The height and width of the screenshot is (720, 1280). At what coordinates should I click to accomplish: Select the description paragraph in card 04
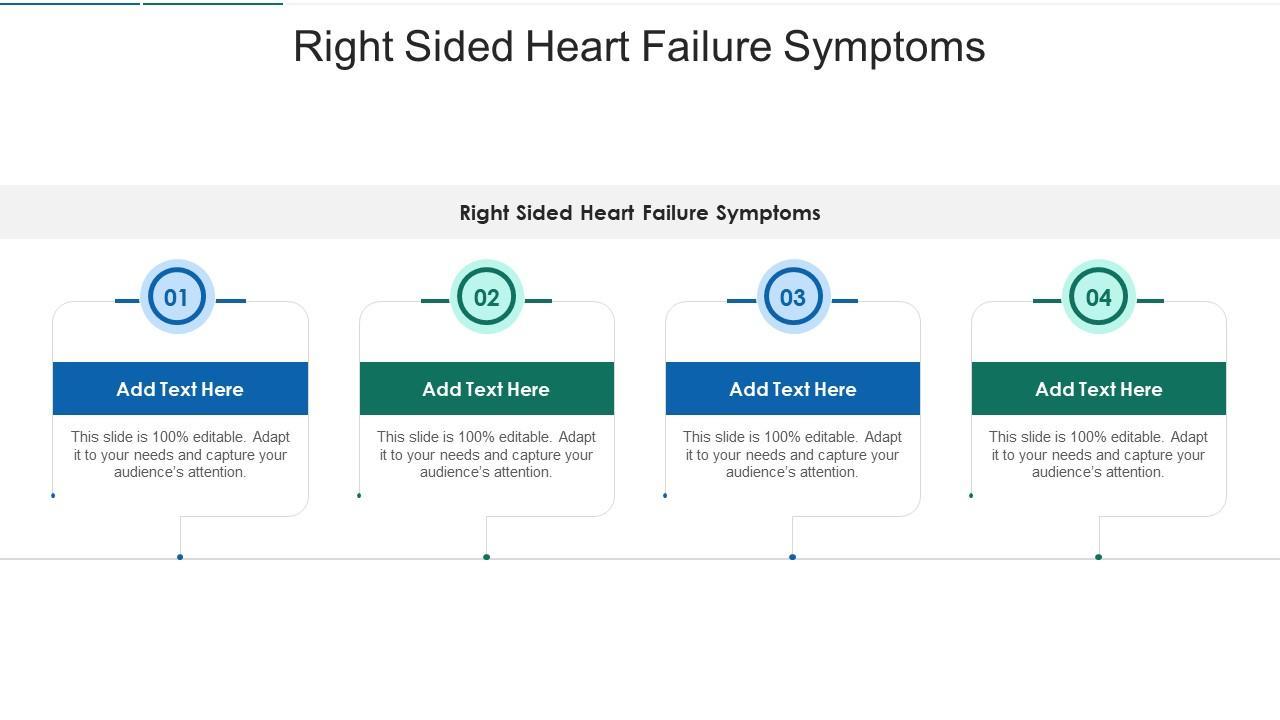tap(1099, 455)
